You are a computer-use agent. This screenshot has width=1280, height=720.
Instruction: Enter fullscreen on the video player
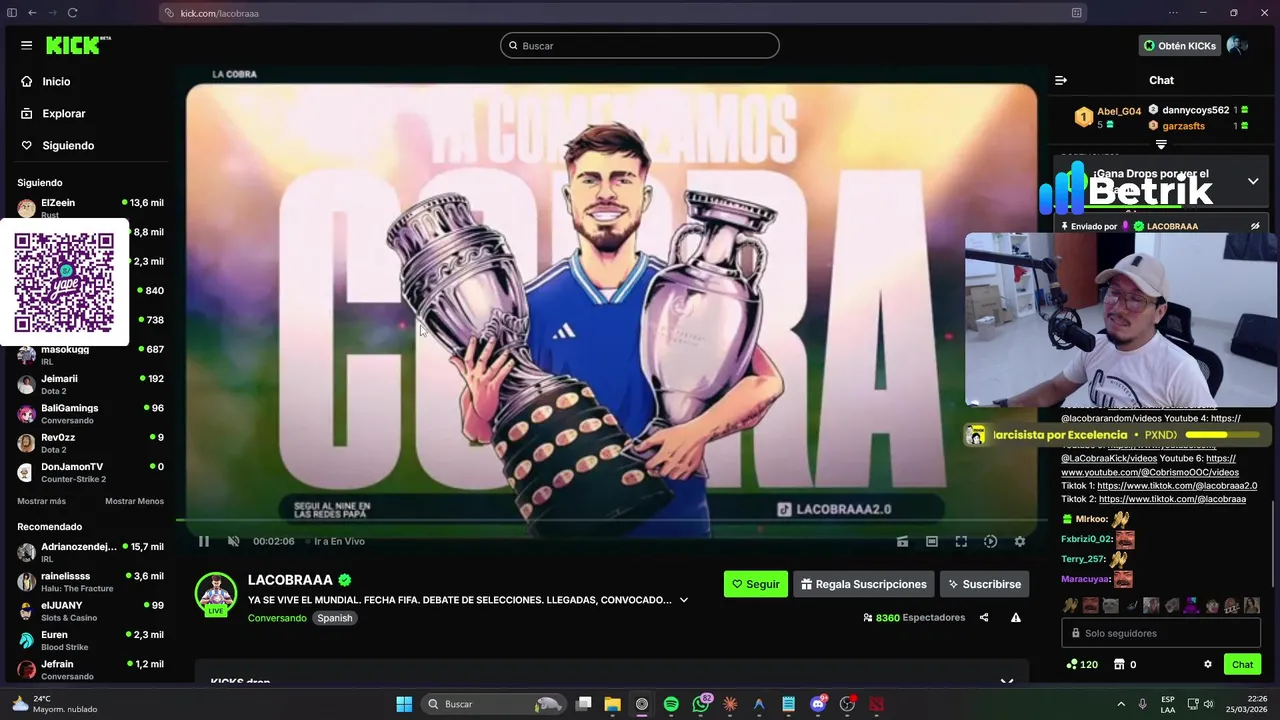coord(961,541)
